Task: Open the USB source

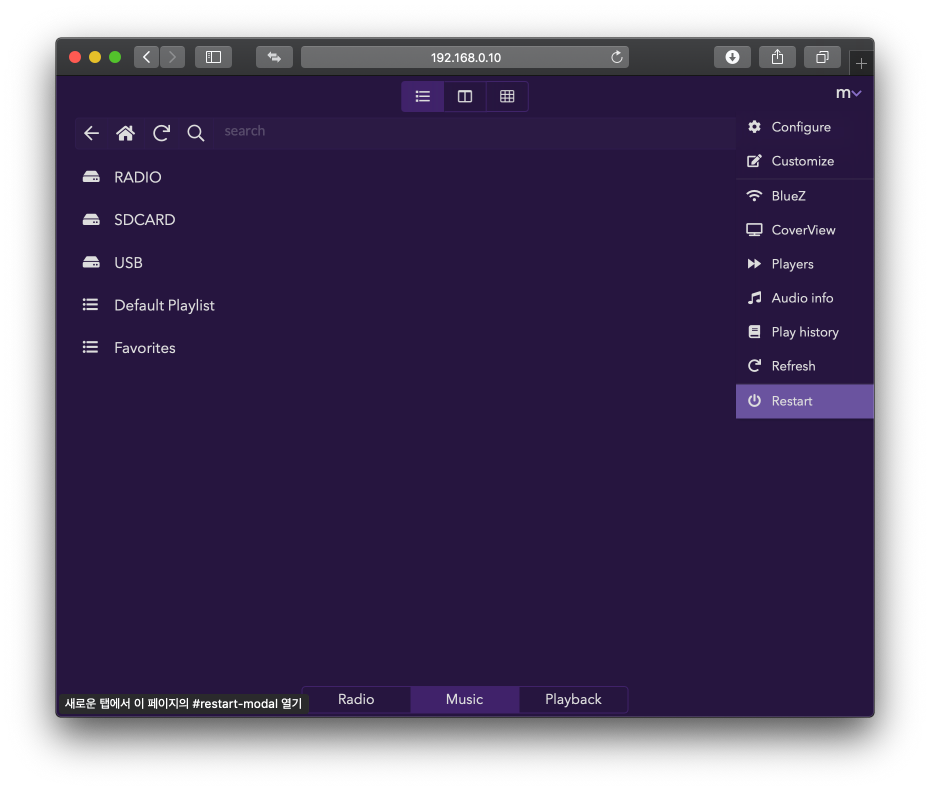Action: [x=128, y=263]
